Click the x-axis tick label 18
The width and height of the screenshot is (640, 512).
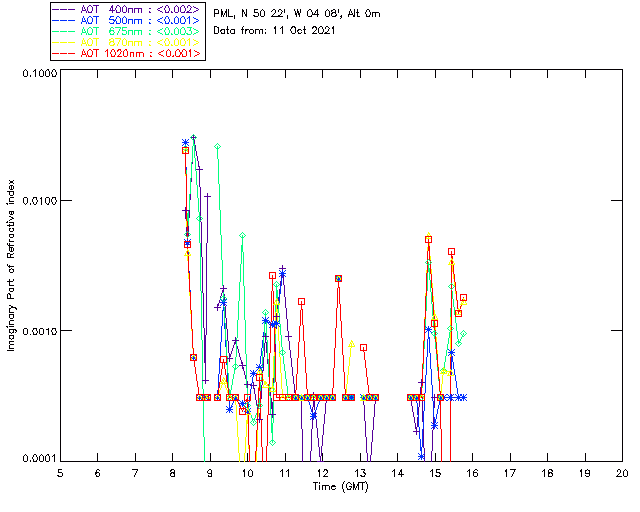click(547, 473)
